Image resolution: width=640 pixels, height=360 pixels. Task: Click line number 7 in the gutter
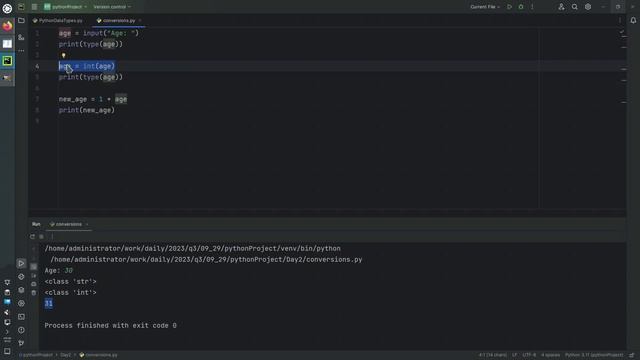[37, 99]
